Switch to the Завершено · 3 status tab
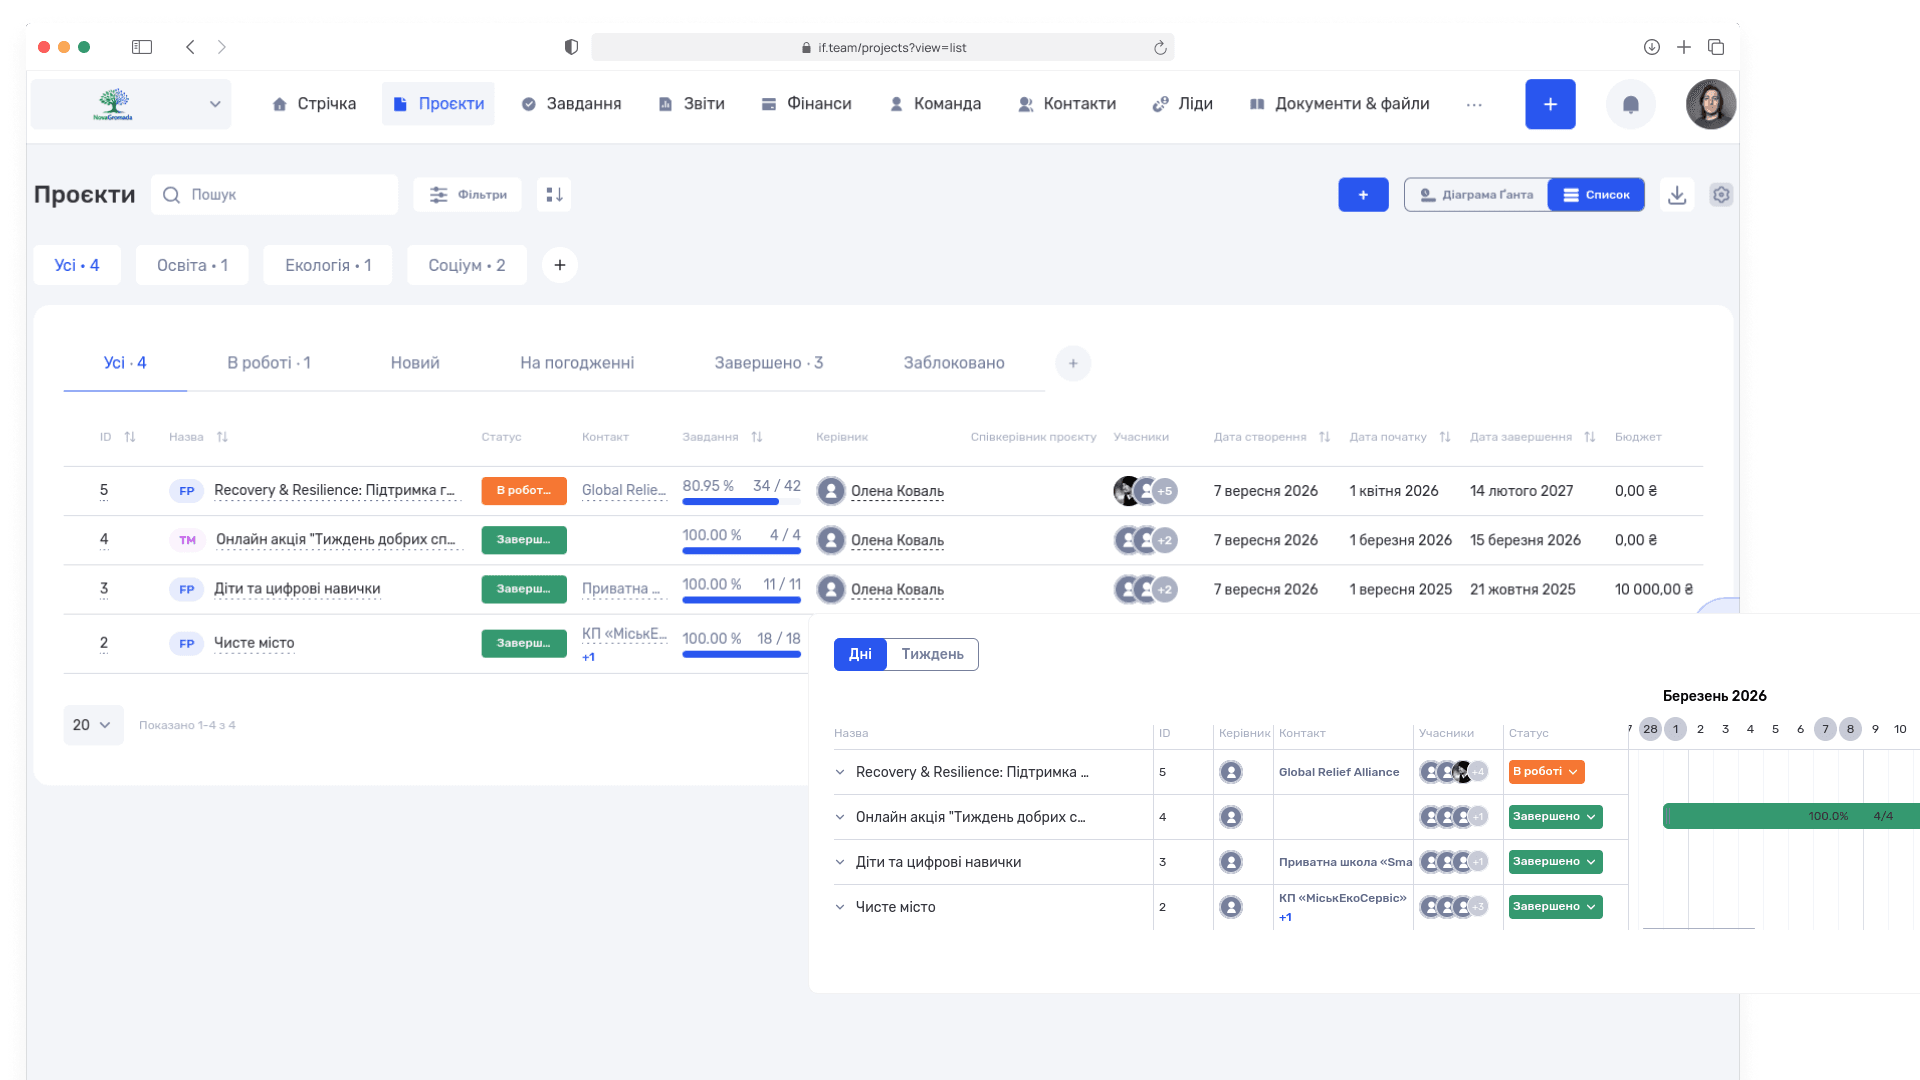 pyautogui.click(x=768, y=363)
